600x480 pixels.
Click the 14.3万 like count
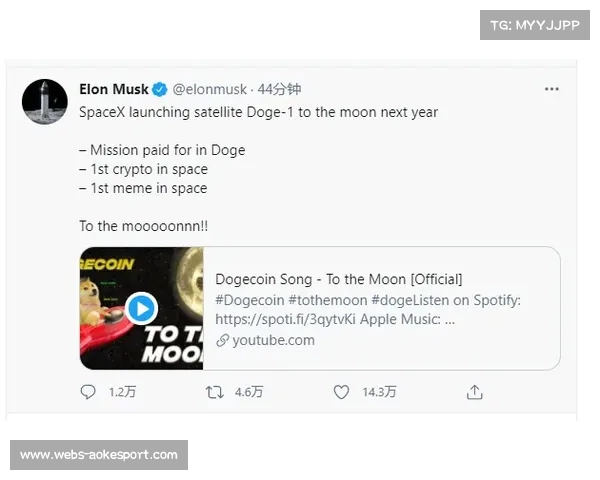coord(379,393)
